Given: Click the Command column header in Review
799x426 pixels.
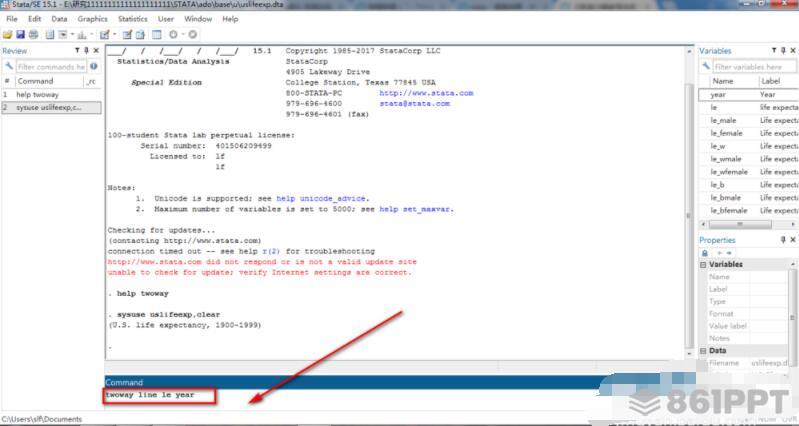Looking at the screenshot, I should [x=49, y=81].
